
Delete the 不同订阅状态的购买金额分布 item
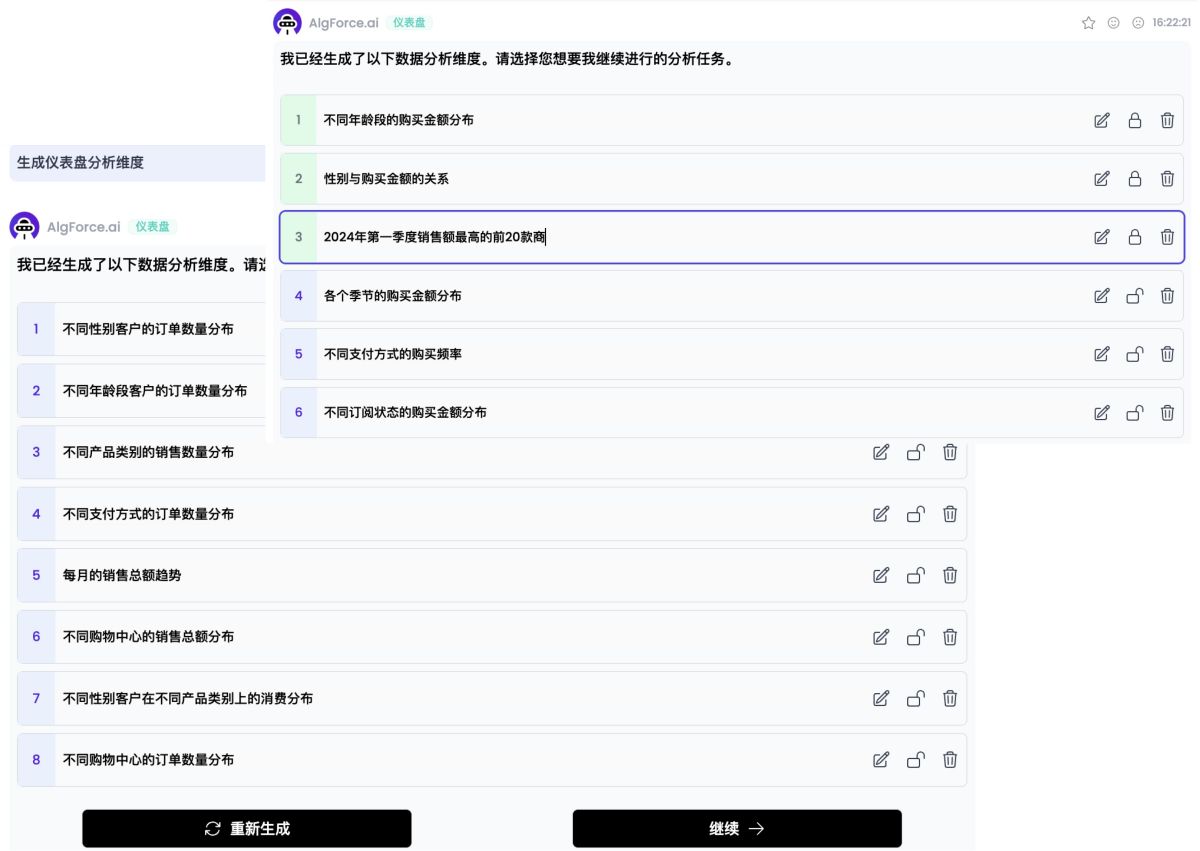coord(1167,413)
